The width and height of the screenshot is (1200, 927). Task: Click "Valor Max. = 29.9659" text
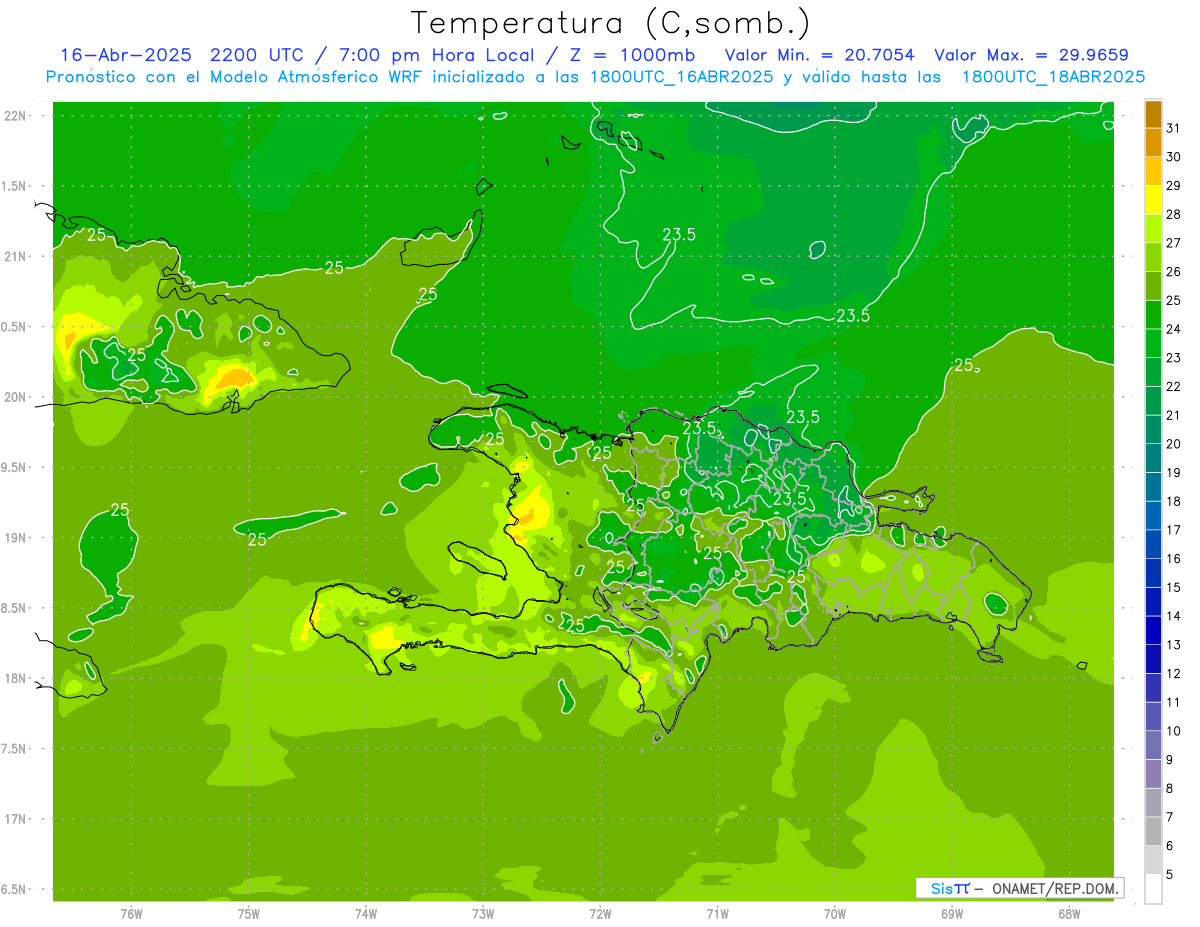pos(1031,55)
